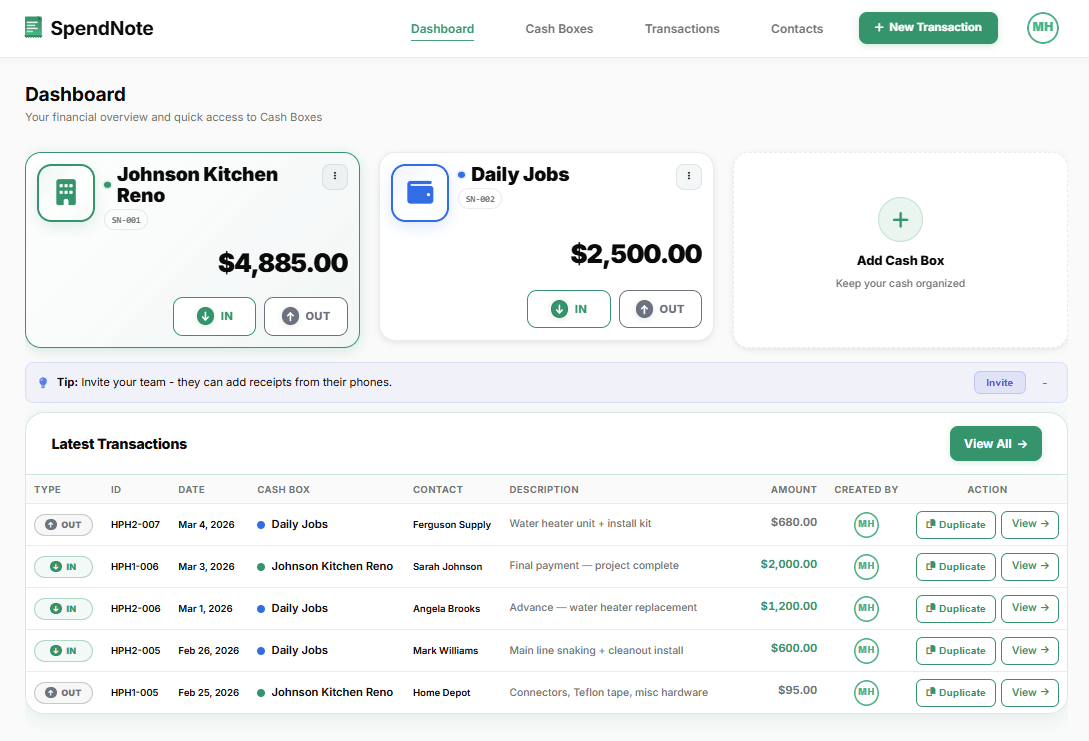
Task: Click OUT on Johnson Kitchen Reno
Action: pyautogui.click(x=305, y=316)
